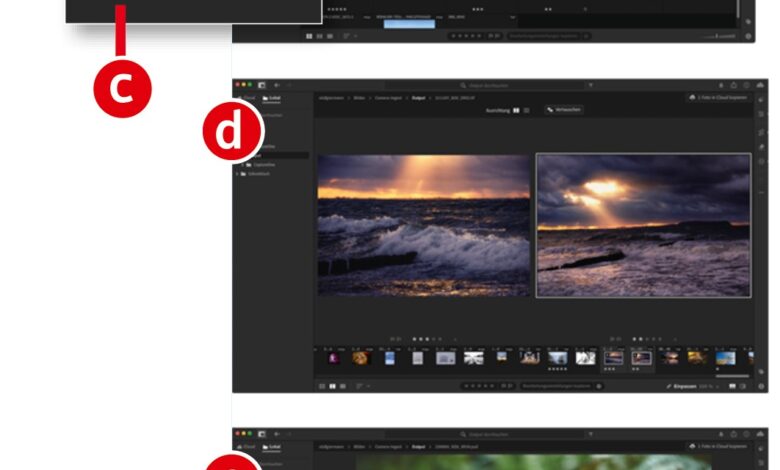Select the blue-sky beach thumbnail at filmstrip right
780x470 pixels.
coord(725,358)
